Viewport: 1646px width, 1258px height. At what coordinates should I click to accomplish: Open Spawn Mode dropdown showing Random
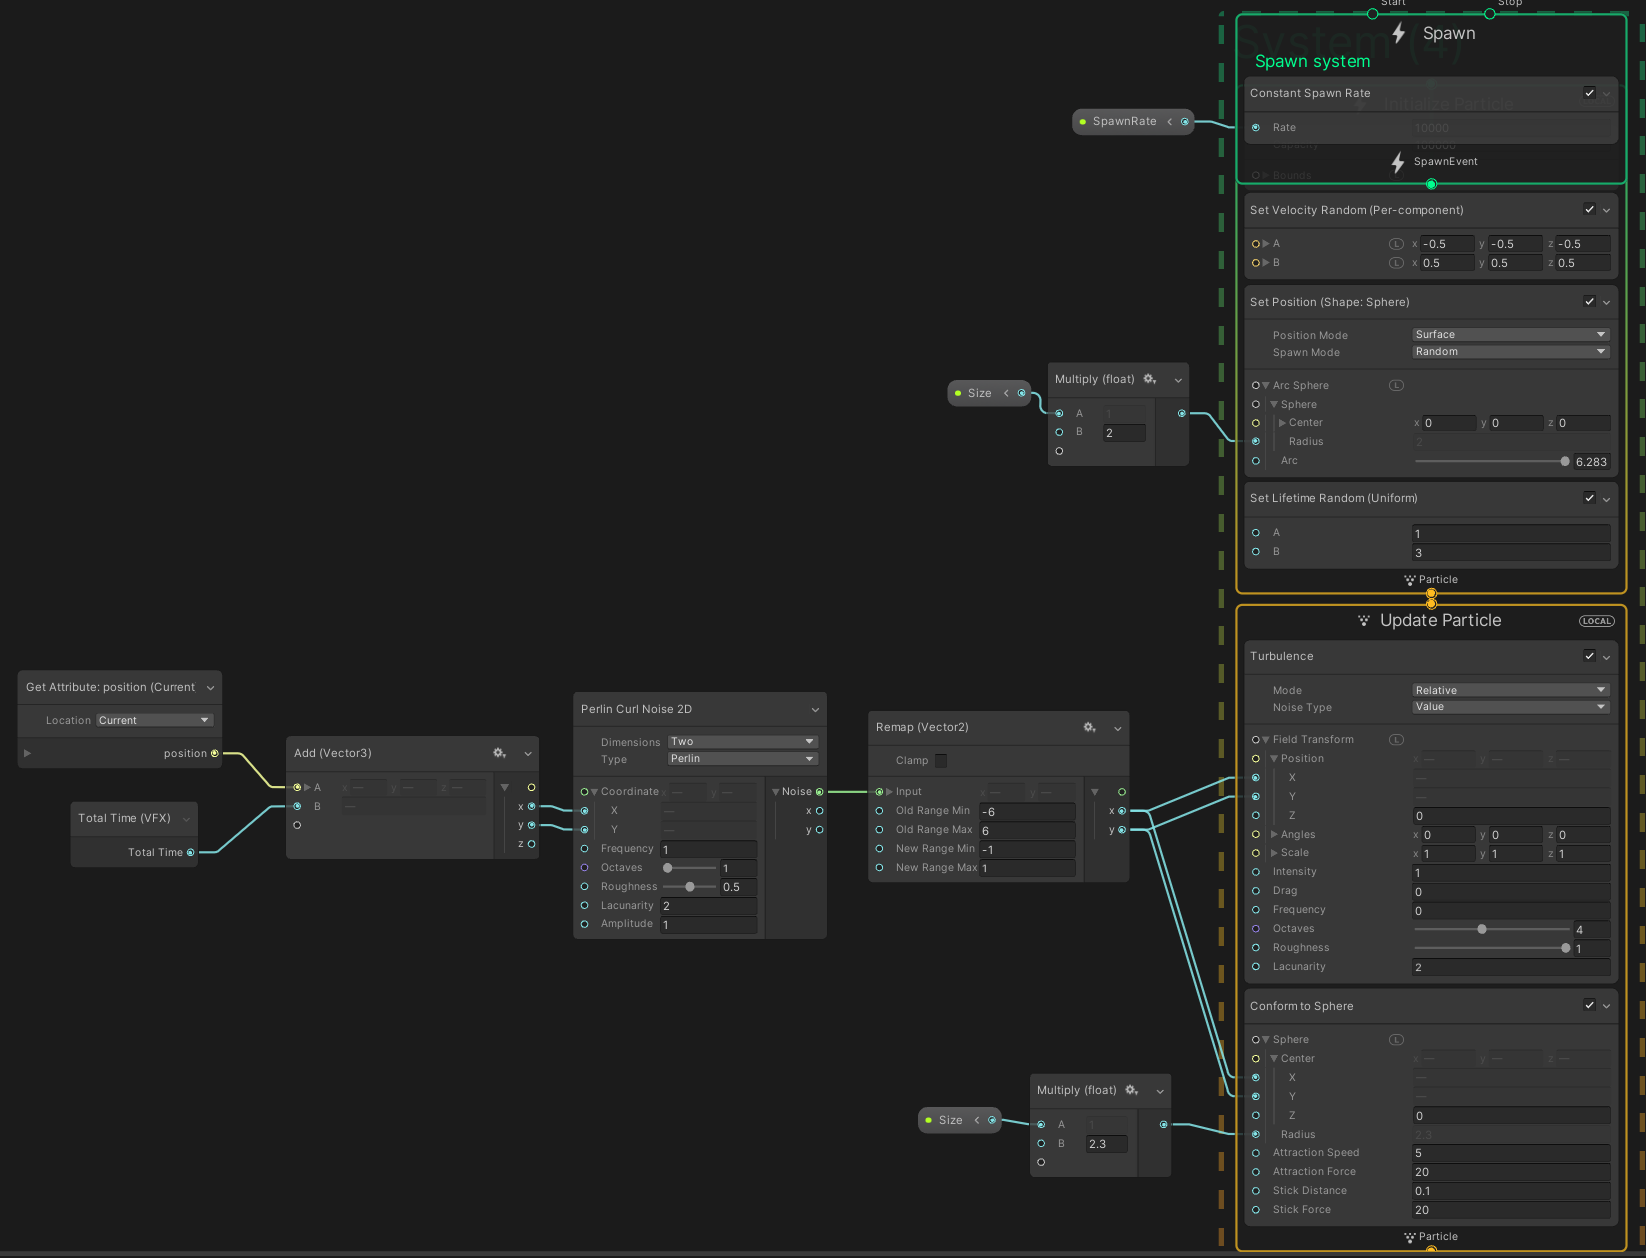point(1510,352)
